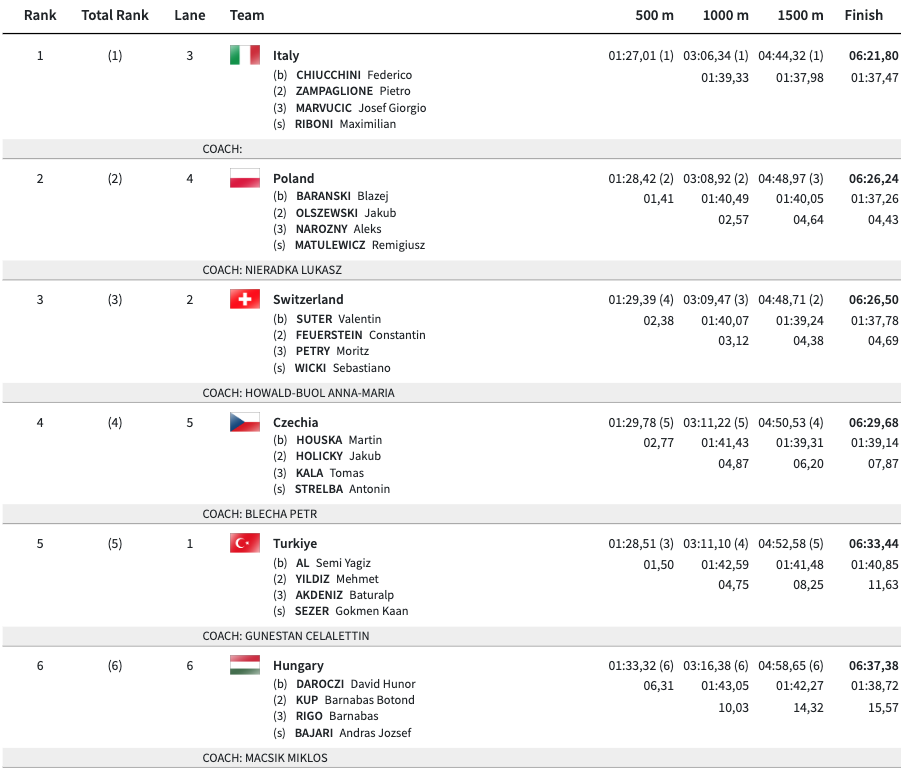This screenshot has width=905, height=773.
Task: Click the Finish column header
Action: 863,15
